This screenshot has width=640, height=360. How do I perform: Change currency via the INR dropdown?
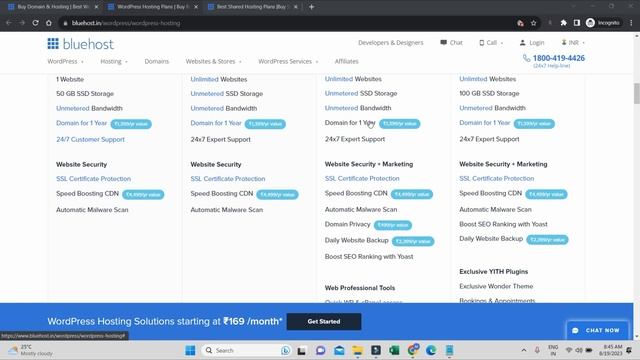pyautogui.click(x=573, y=42)
